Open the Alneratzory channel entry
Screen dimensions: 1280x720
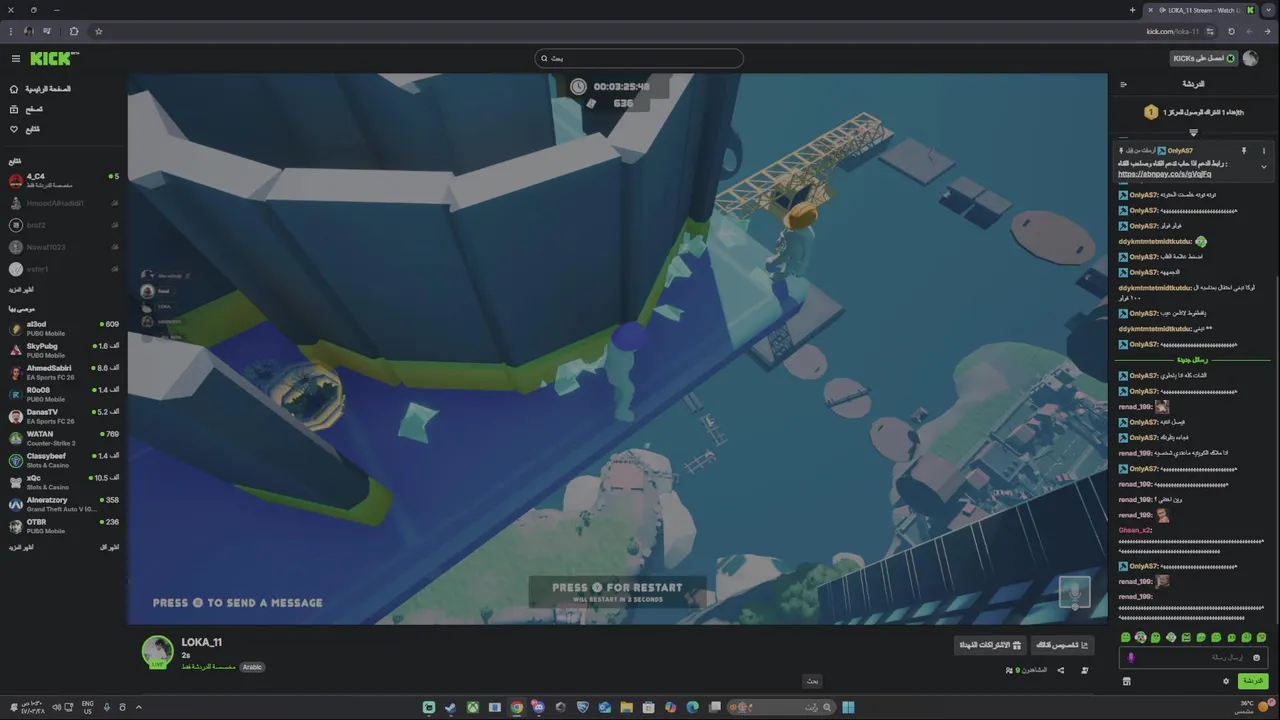tap(63, 504)
